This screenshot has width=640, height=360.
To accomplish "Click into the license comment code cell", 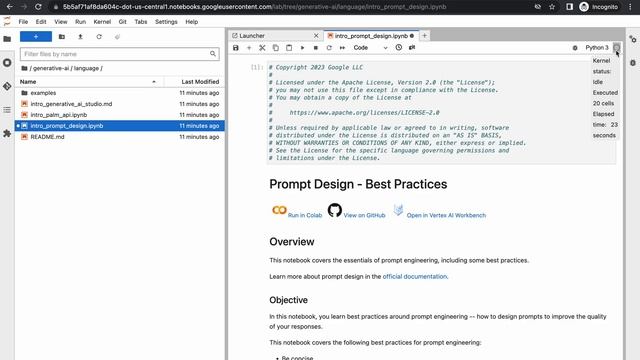I will pyautogui.click(x=441, y=113).
